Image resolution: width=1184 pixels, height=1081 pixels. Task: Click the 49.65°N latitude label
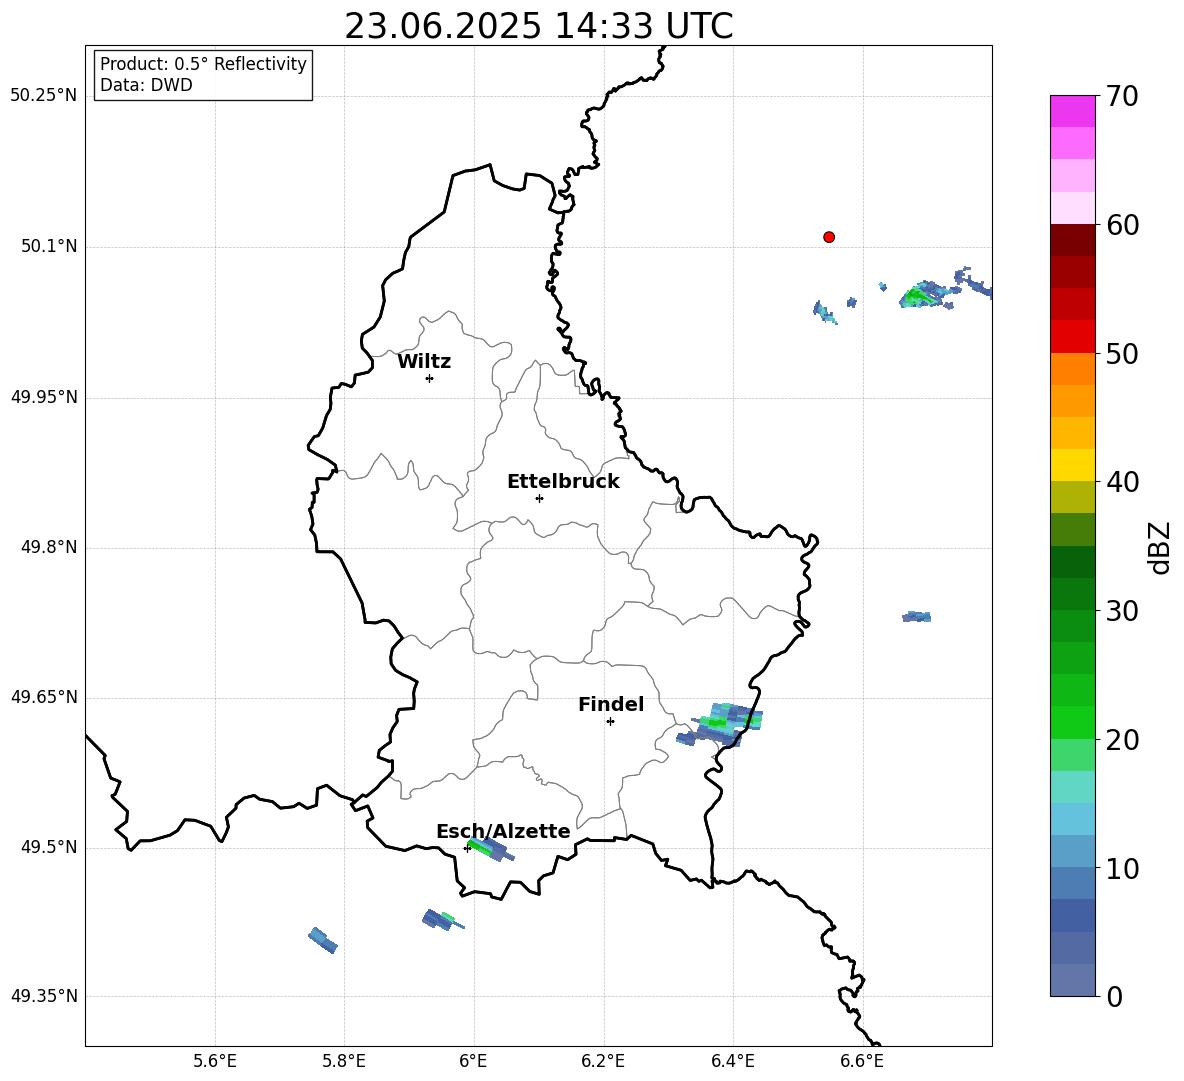43,697
